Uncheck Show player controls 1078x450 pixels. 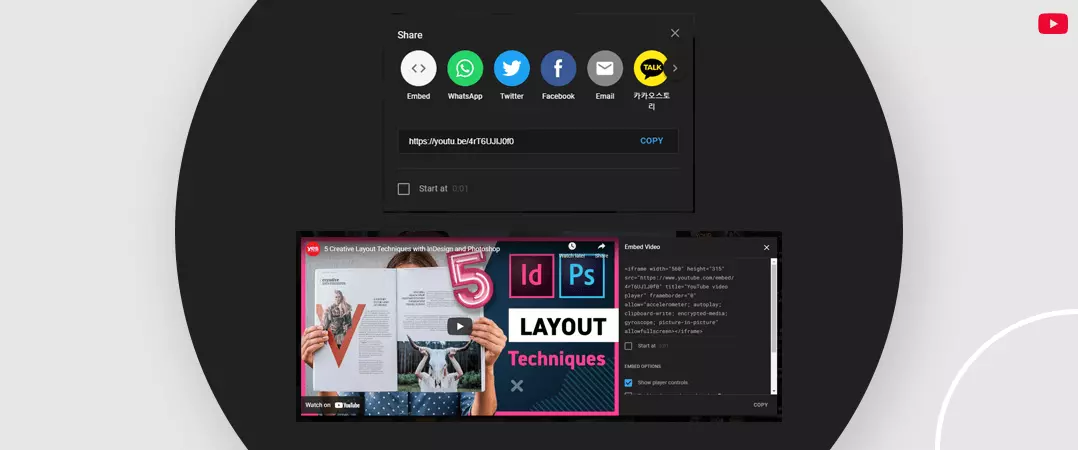click(x=628, y=383)
